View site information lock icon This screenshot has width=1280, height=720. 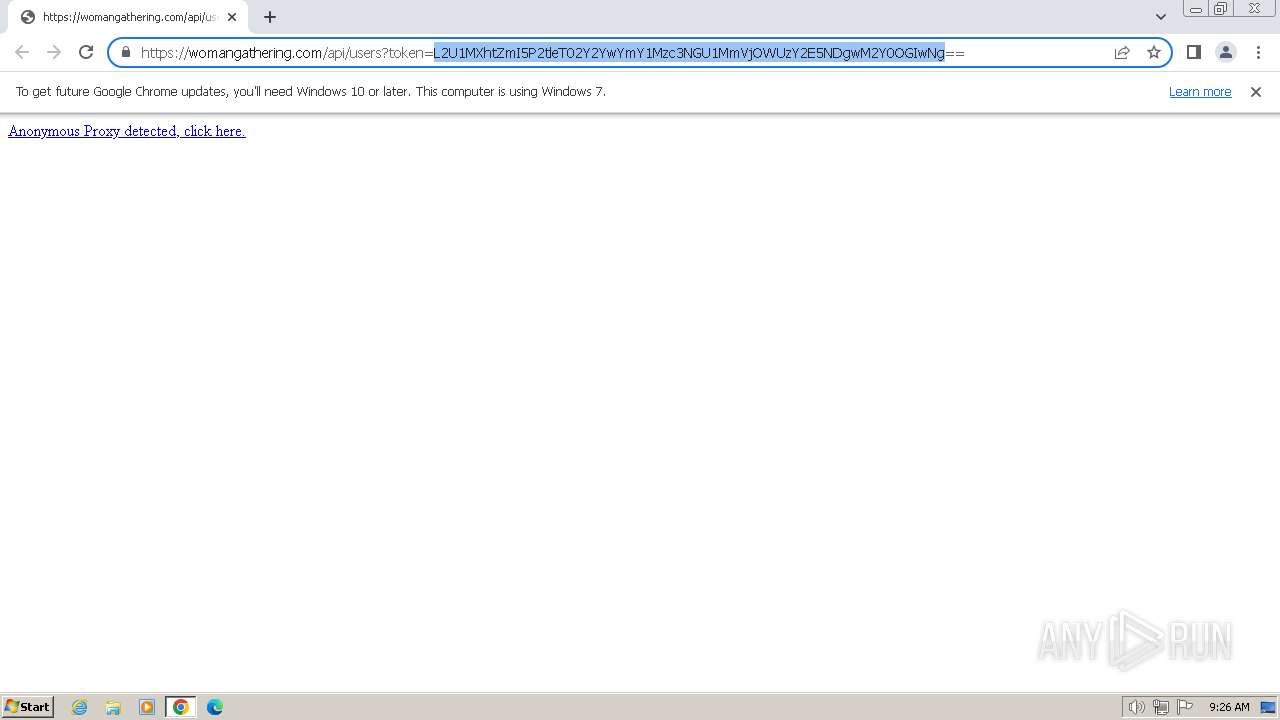coord(126,52)
